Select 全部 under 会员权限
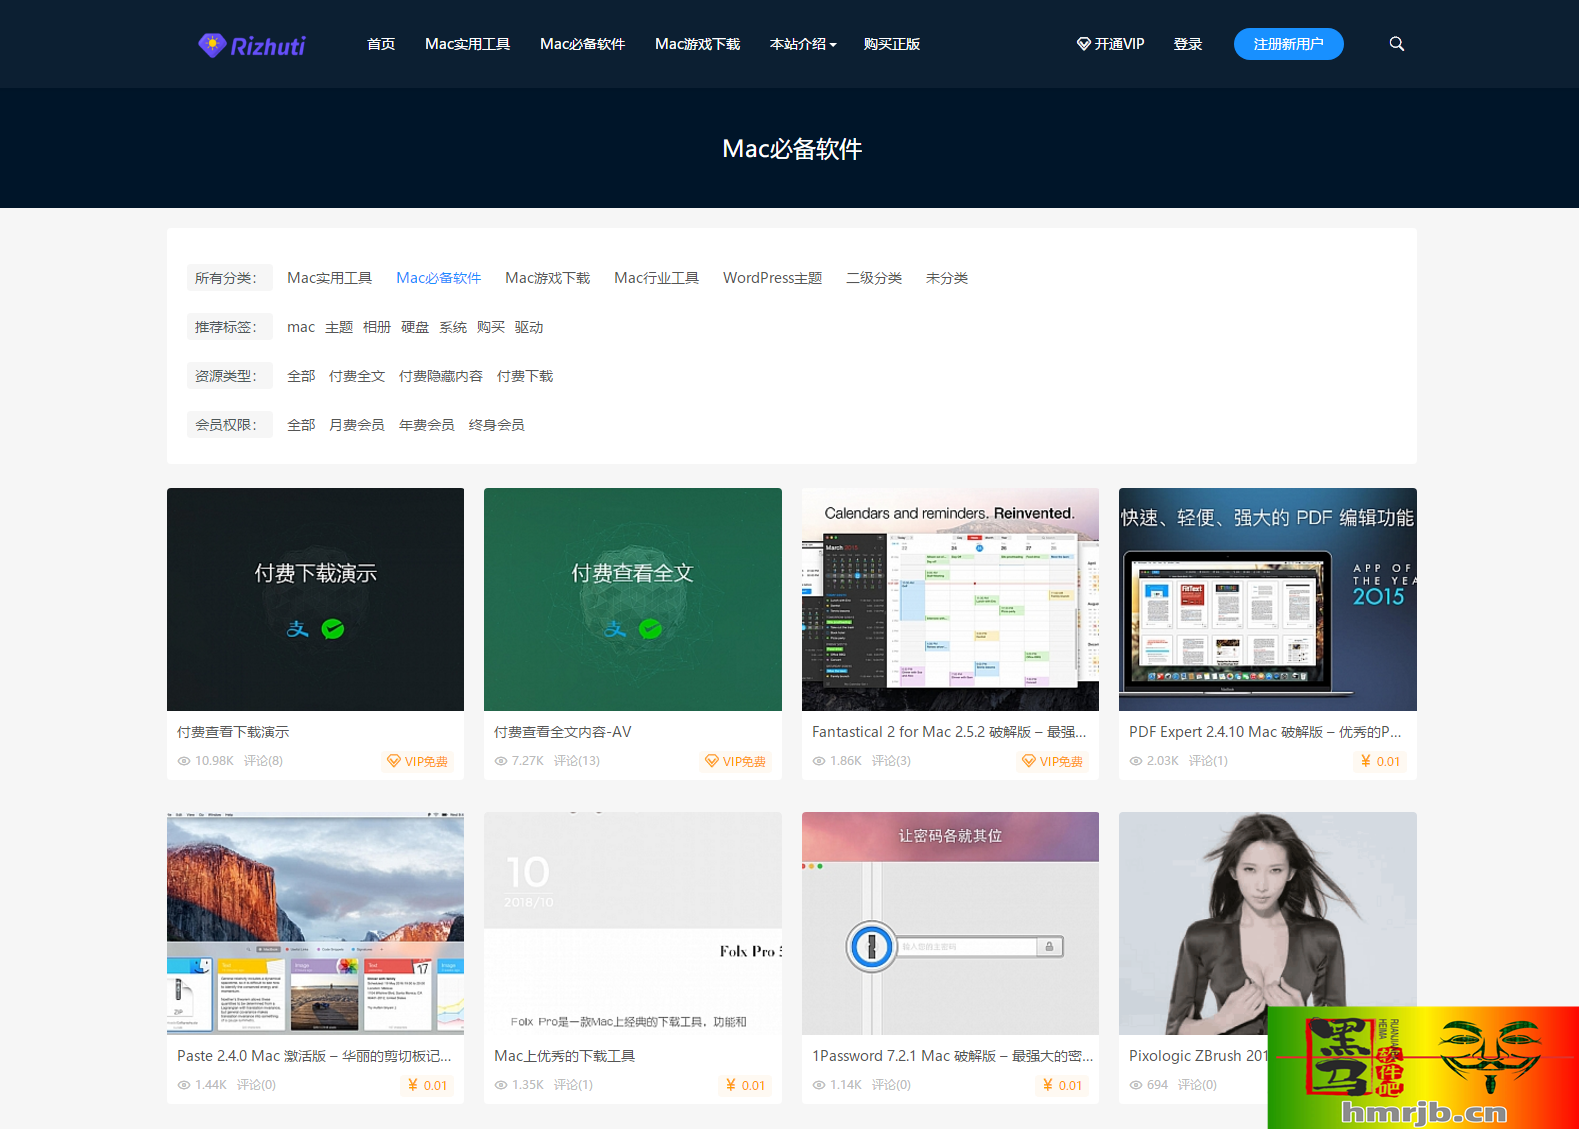Viewport: 1579px width, 1129px height. [301, 425]
